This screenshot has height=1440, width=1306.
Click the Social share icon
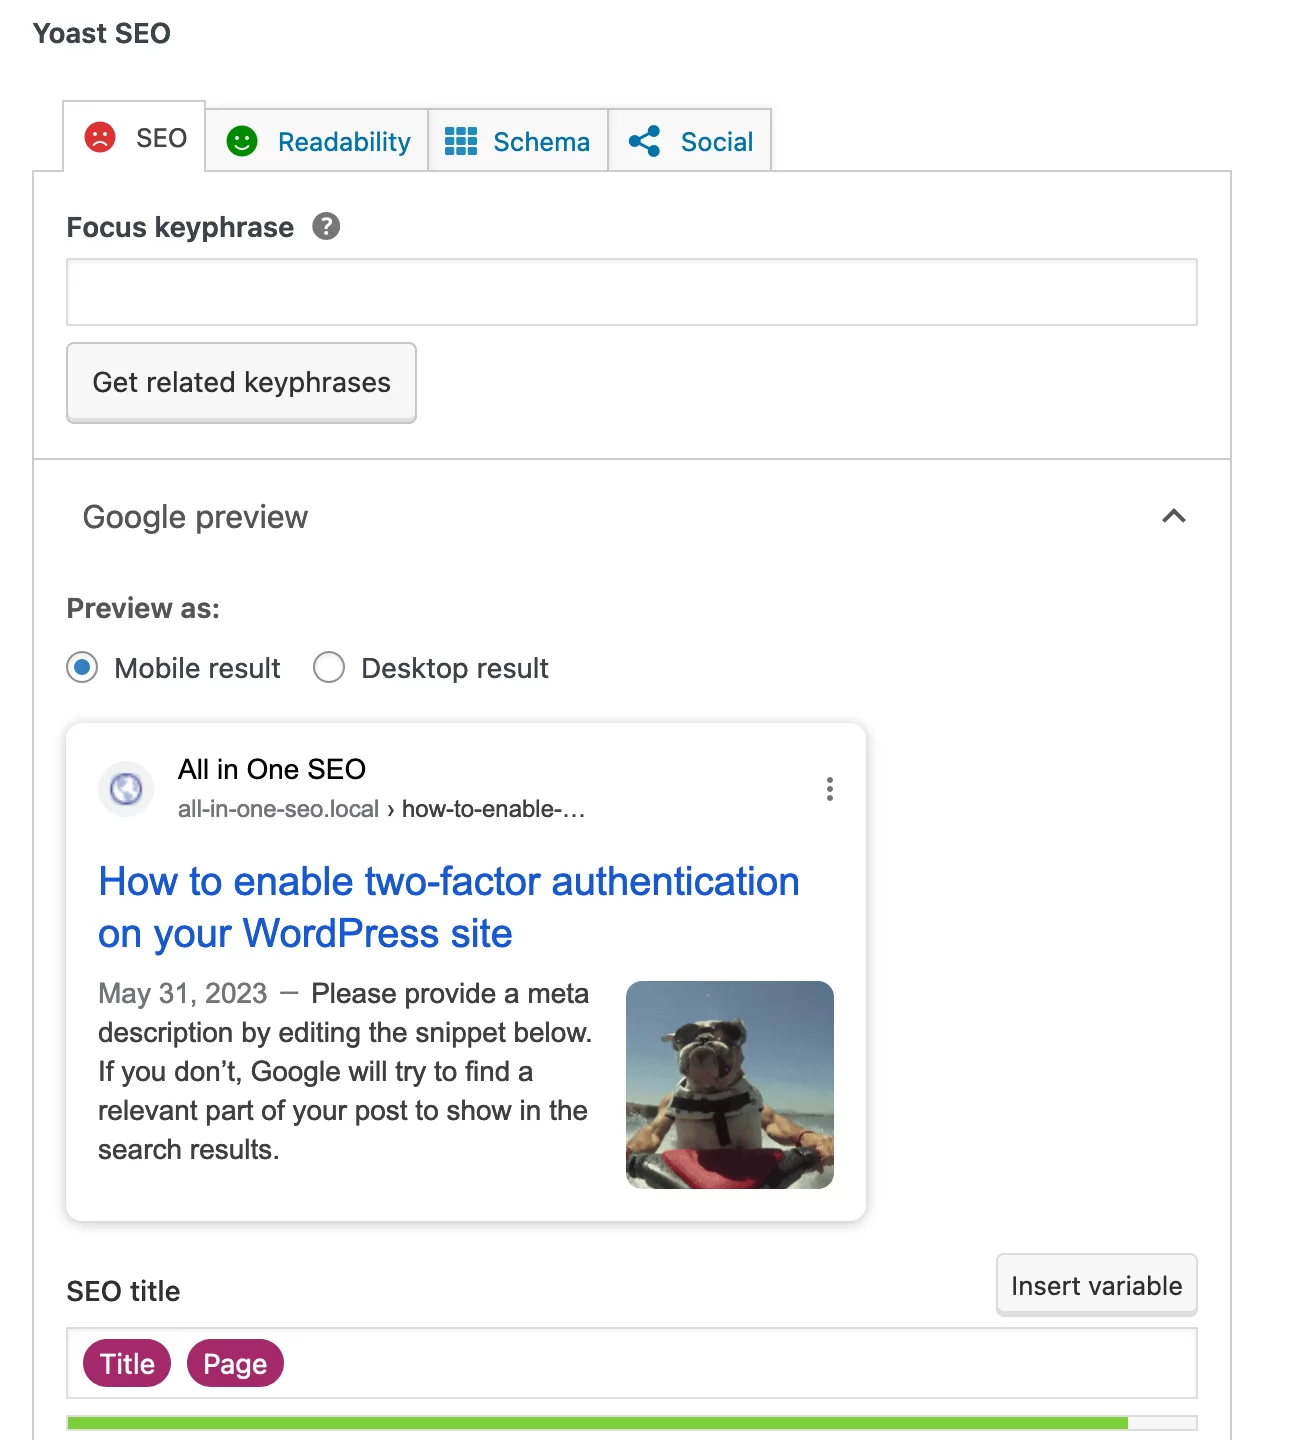click(645, 141)
